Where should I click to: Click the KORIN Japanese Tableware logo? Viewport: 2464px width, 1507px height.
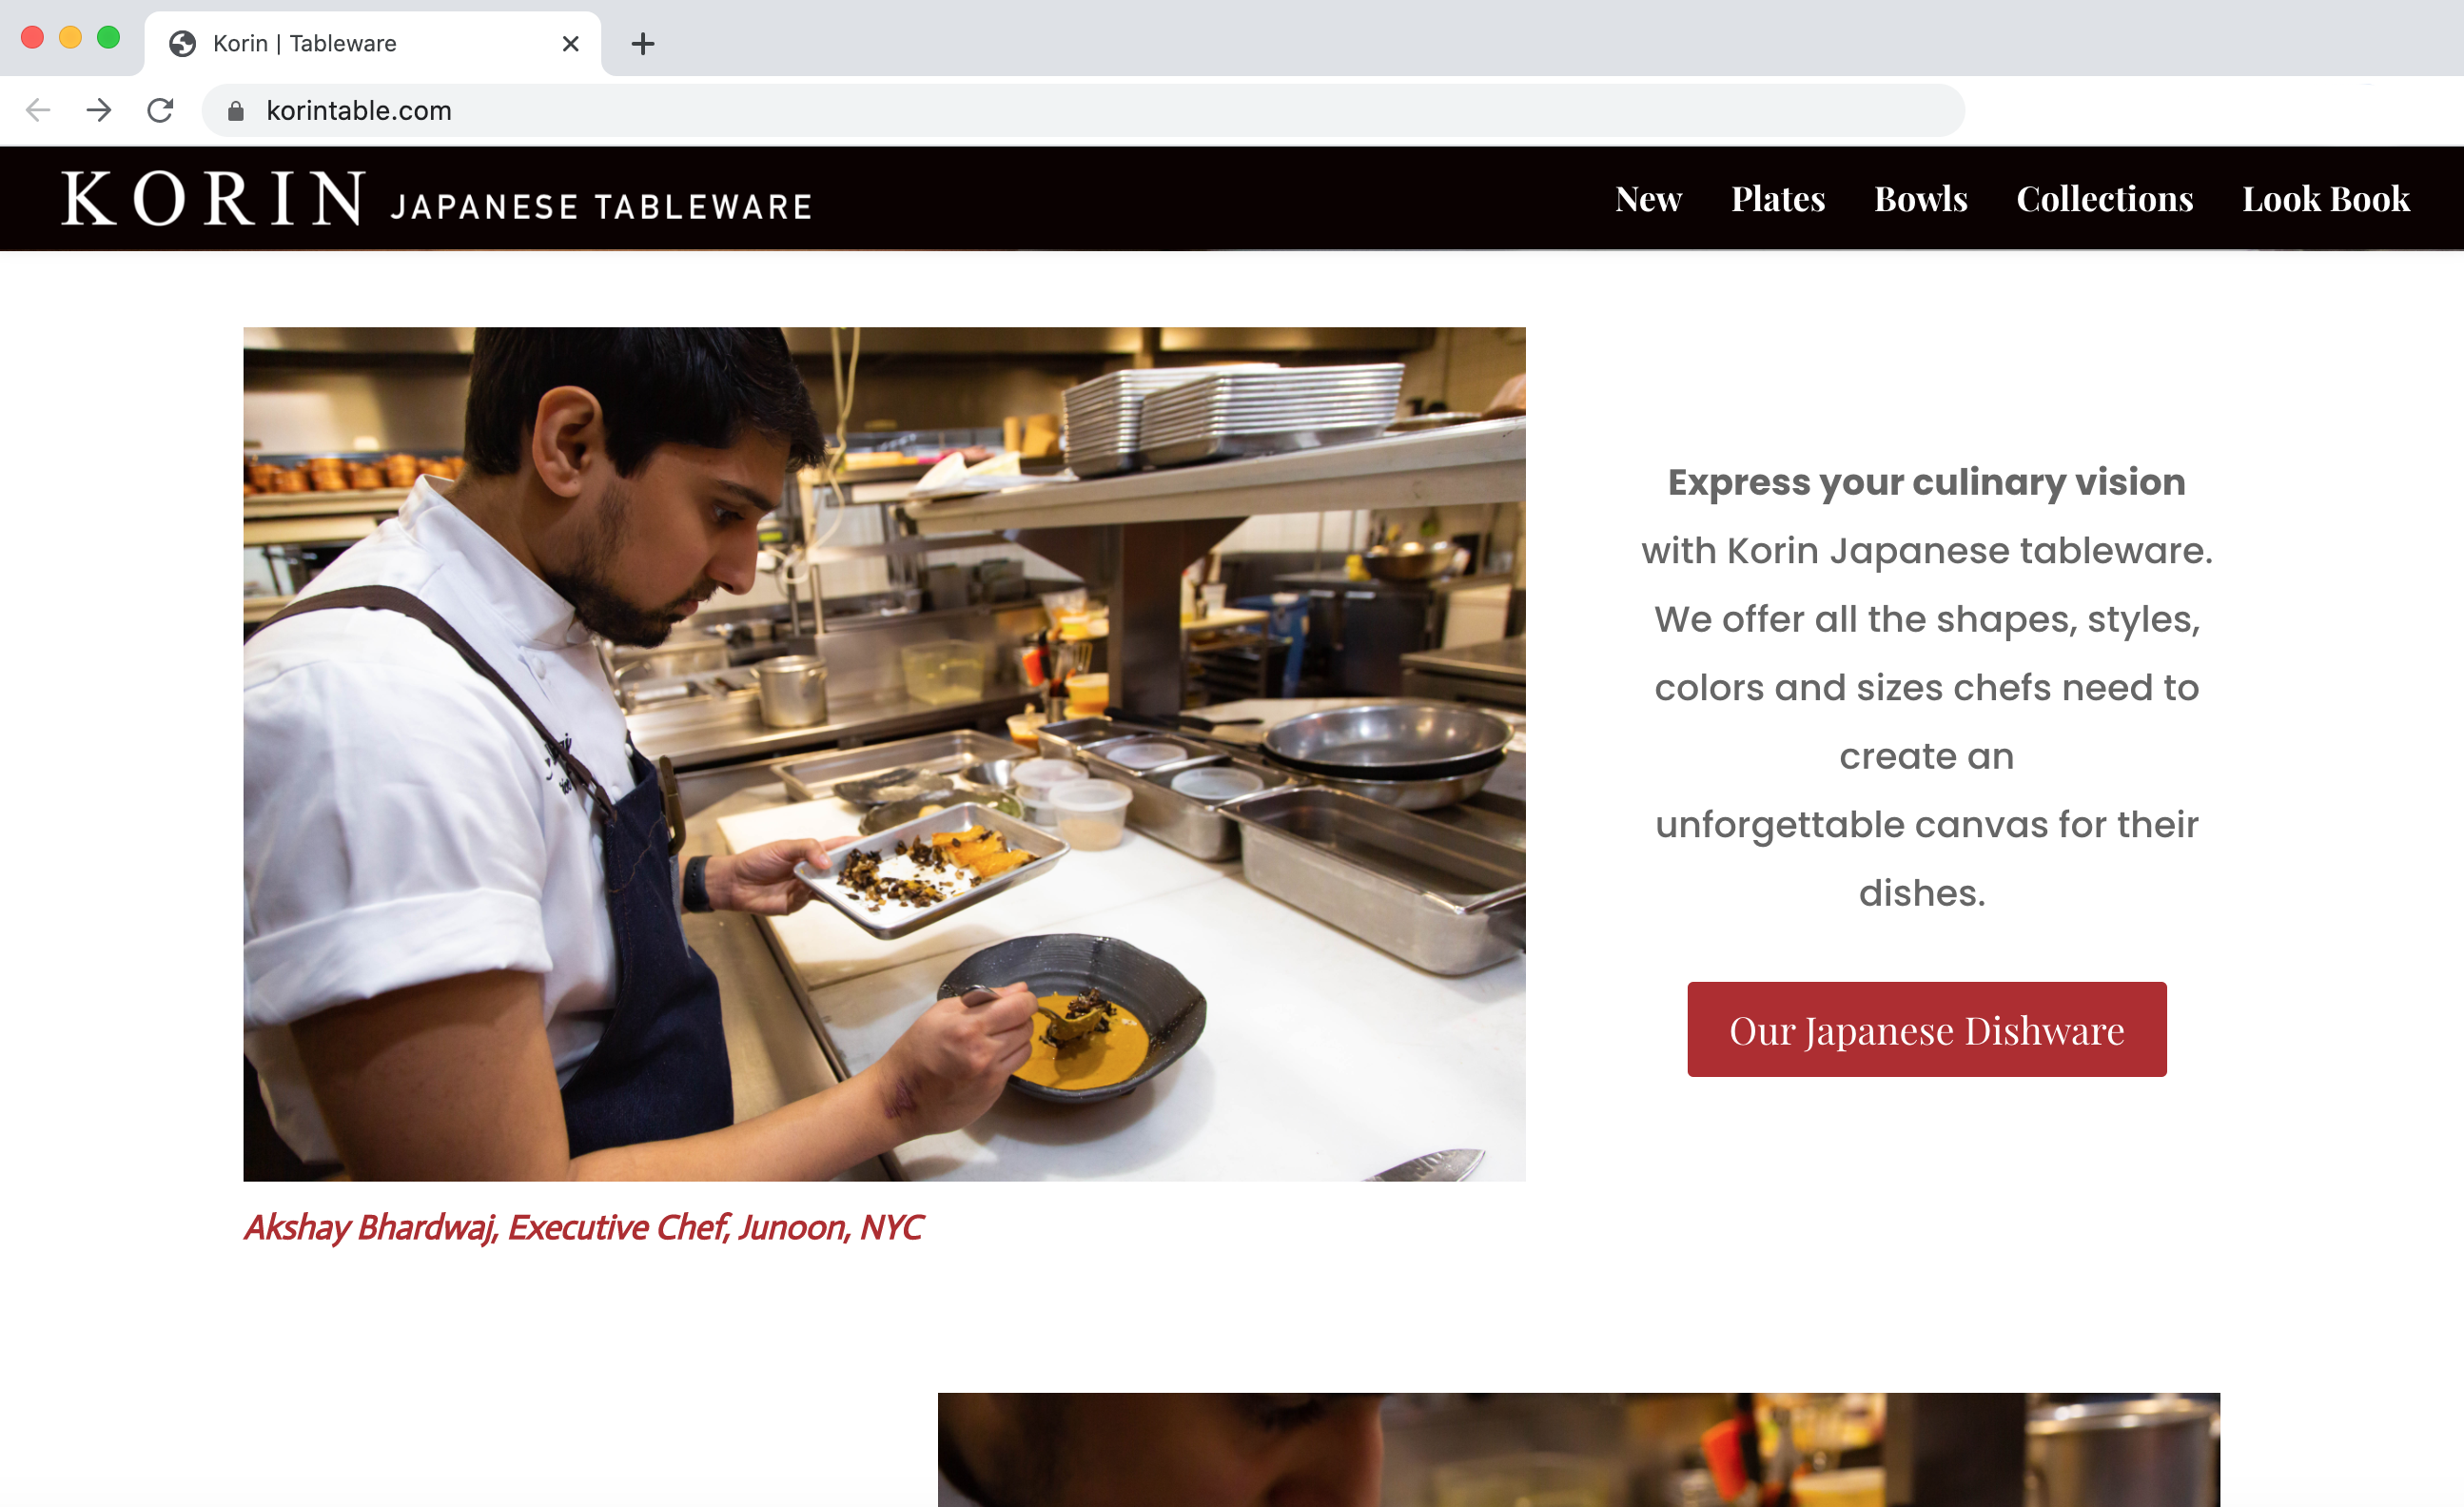tap(436, 199)
